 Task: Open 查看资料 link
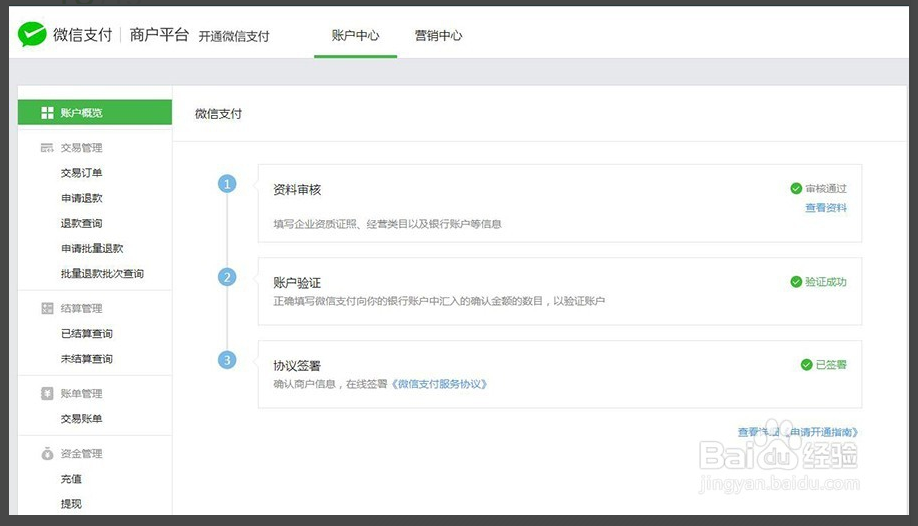pos(826,208)
